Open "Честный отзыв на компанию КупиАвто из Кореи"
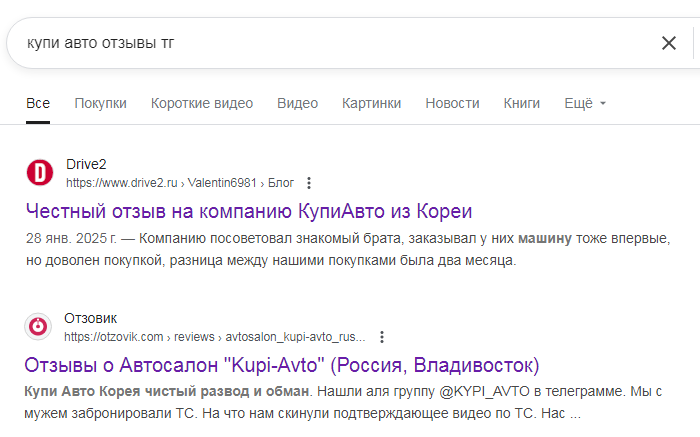 [249, 211]
